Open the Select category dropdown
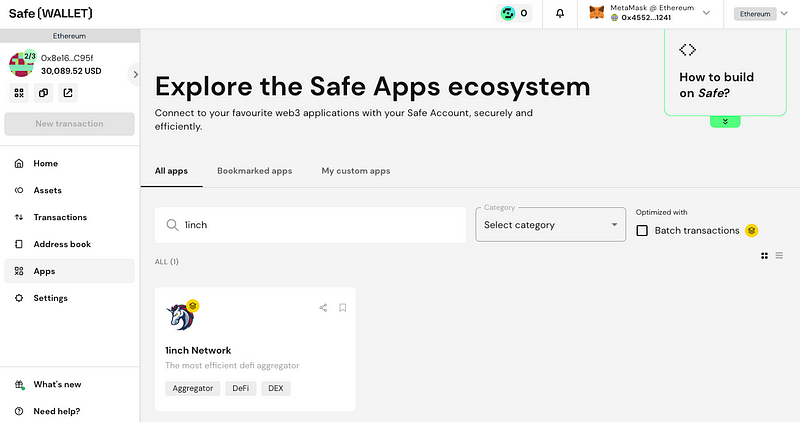 551,225
